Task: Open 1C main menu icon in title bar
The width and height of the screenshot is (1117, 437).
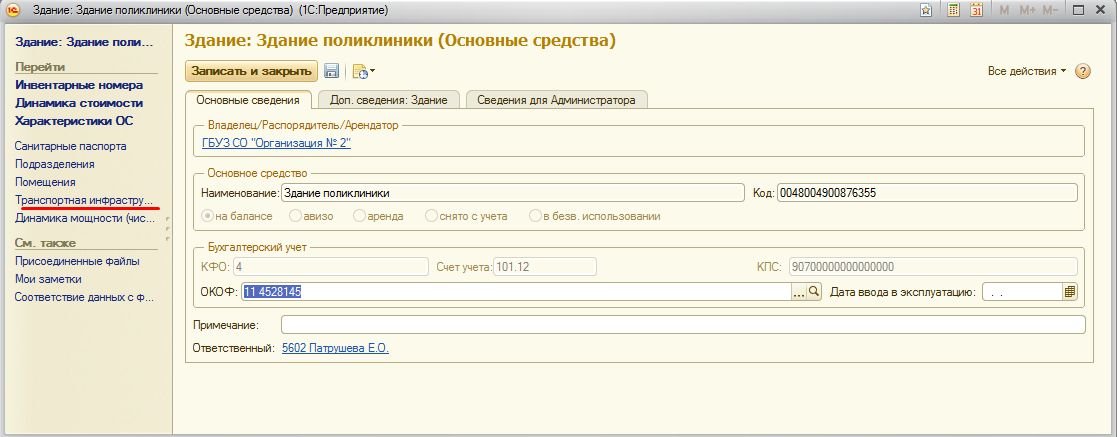Action: tap(13, 10)
